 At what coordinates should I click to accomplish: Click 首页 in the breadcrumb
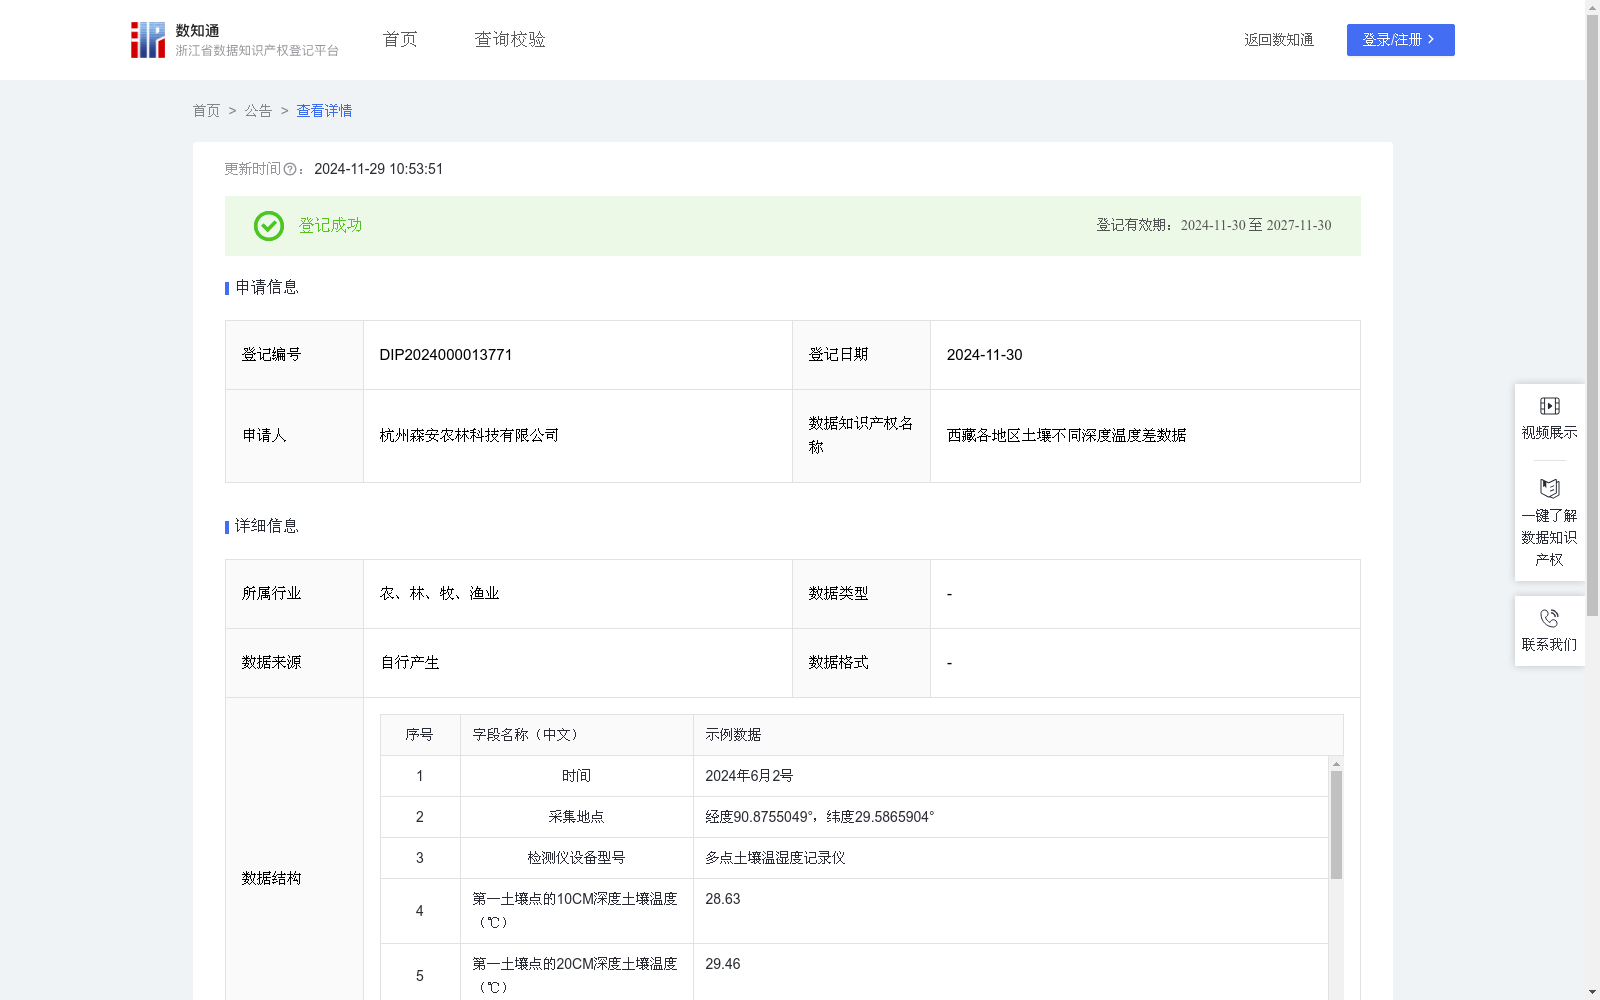(x=206, y=111)
